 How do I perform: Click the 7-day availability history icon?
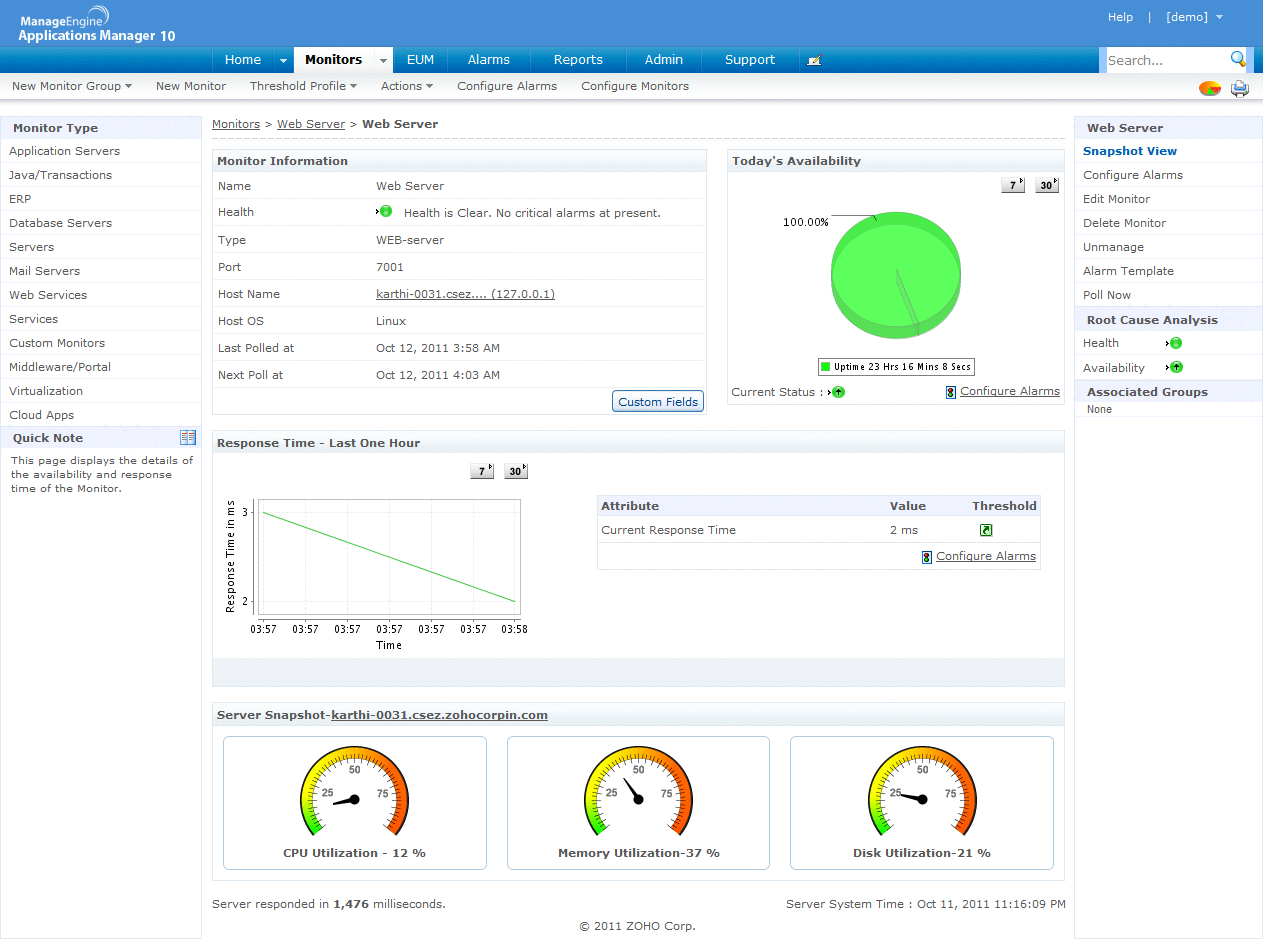point(1013,185)
